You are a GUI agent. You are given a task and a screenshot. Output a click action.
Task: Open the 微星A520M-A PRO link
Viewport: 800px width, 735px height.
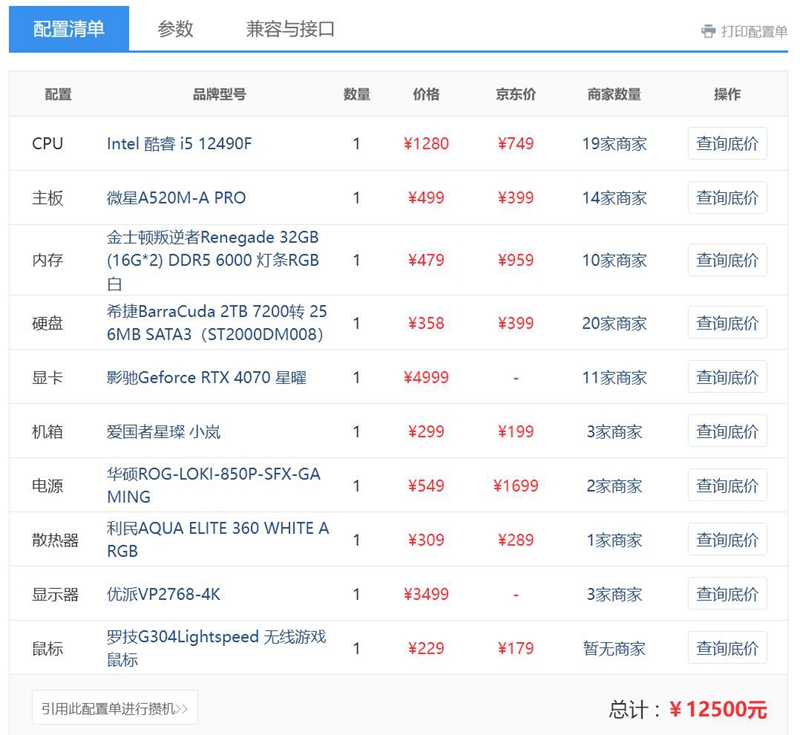pos(176,197)
